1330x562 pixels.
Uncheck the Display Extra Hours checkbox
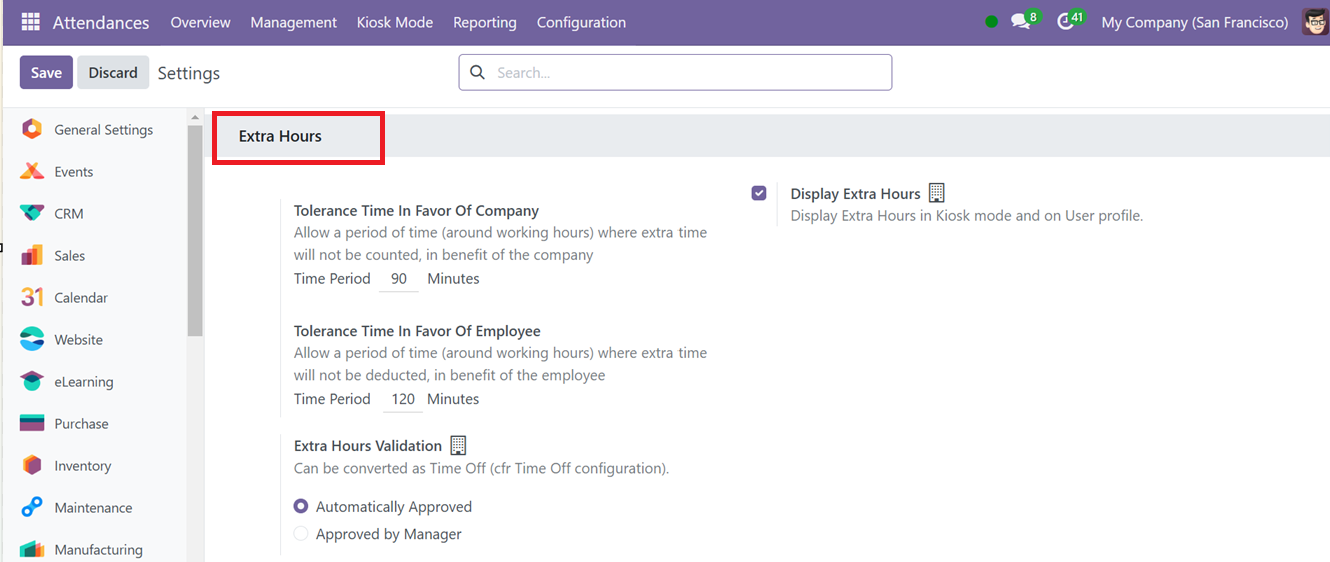pos(759,193)
